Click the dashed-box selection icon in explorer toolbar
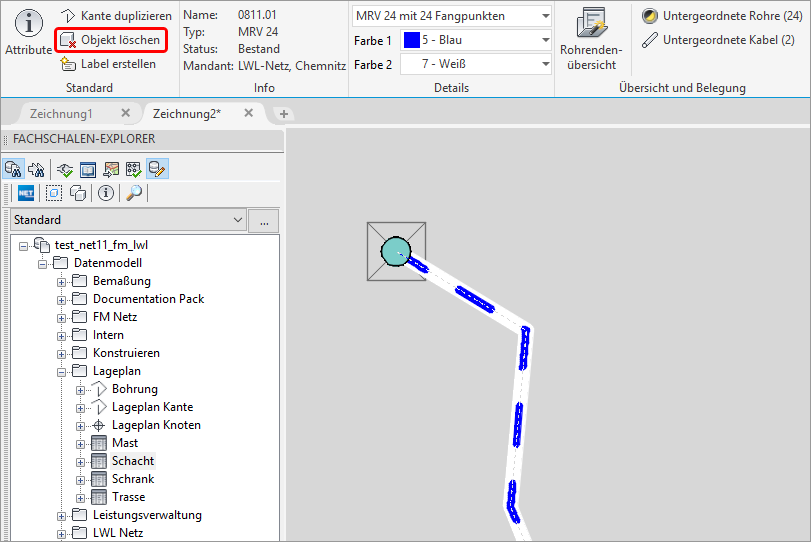The width and height of the screenshot is (811, 542). [x=54, y=193]
